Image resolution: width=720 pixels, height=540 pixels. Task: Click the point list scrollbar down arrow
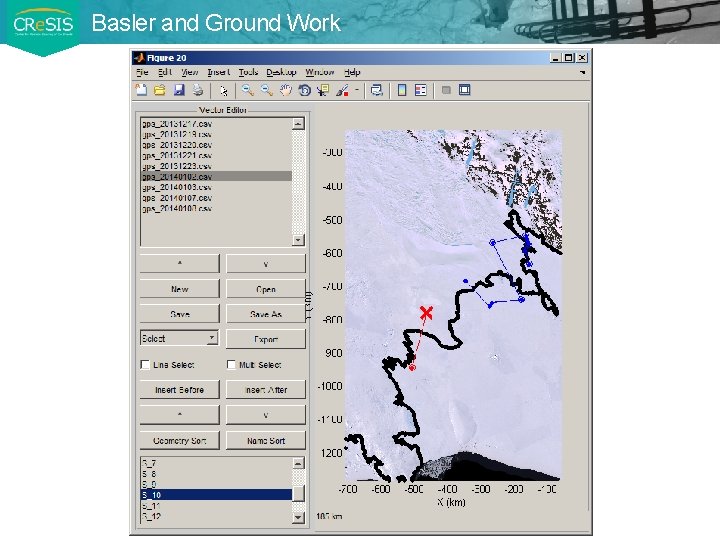click(298, 517)
